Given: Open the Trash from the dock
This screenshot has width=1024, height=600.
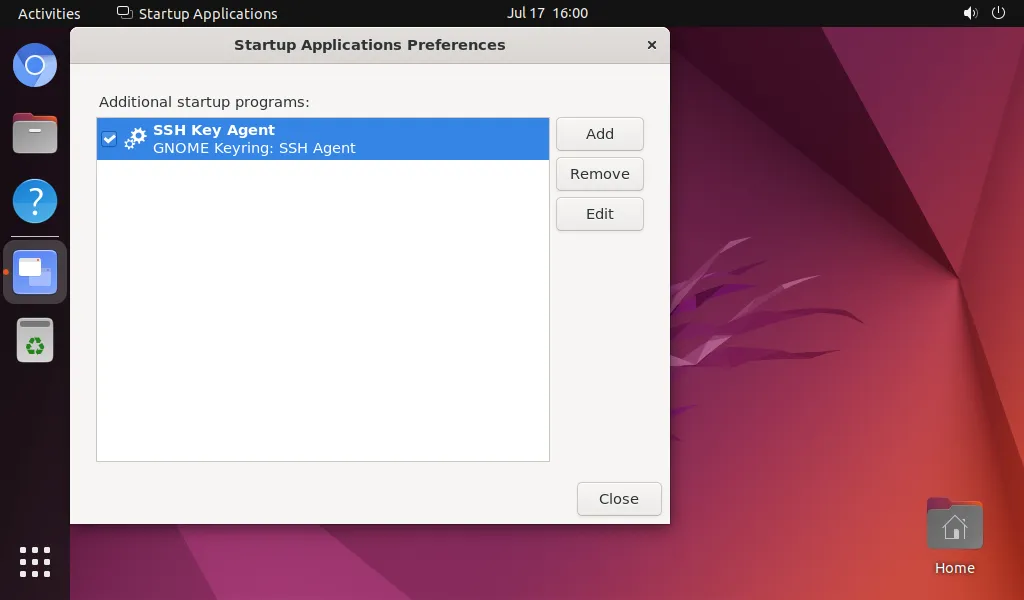Looking at the screenshot, I should [x=34, y=340].
